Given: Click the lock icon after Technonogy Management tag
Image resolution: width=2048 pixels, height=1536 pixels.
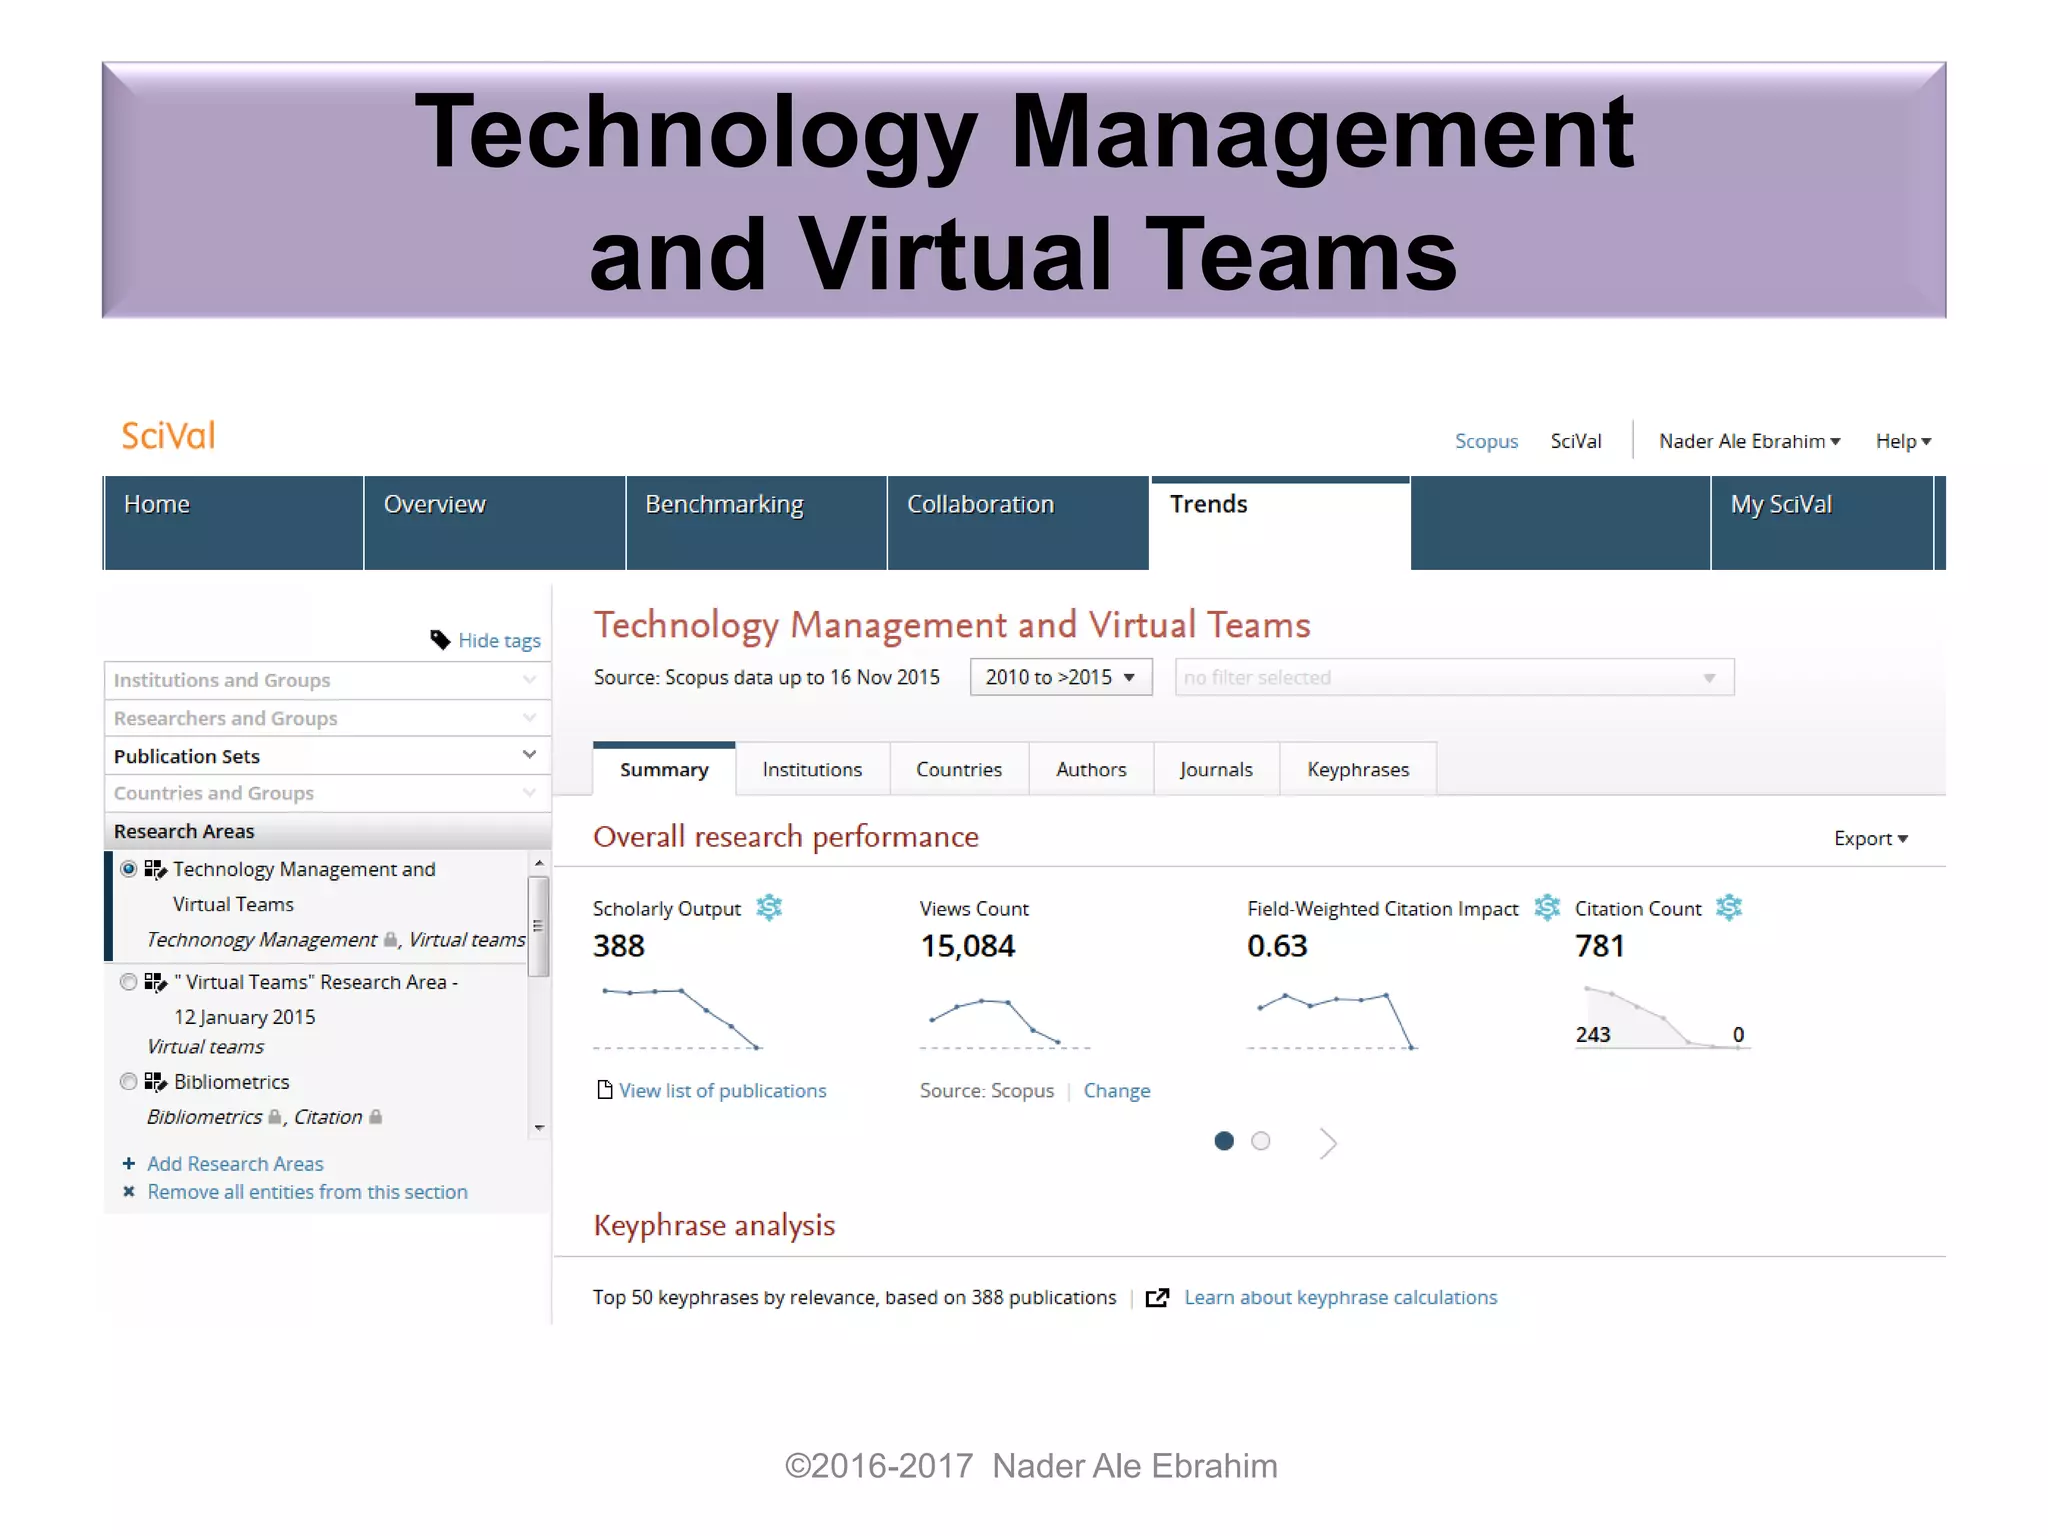Looking at the screenshot, I should click(x=391, y=939).
